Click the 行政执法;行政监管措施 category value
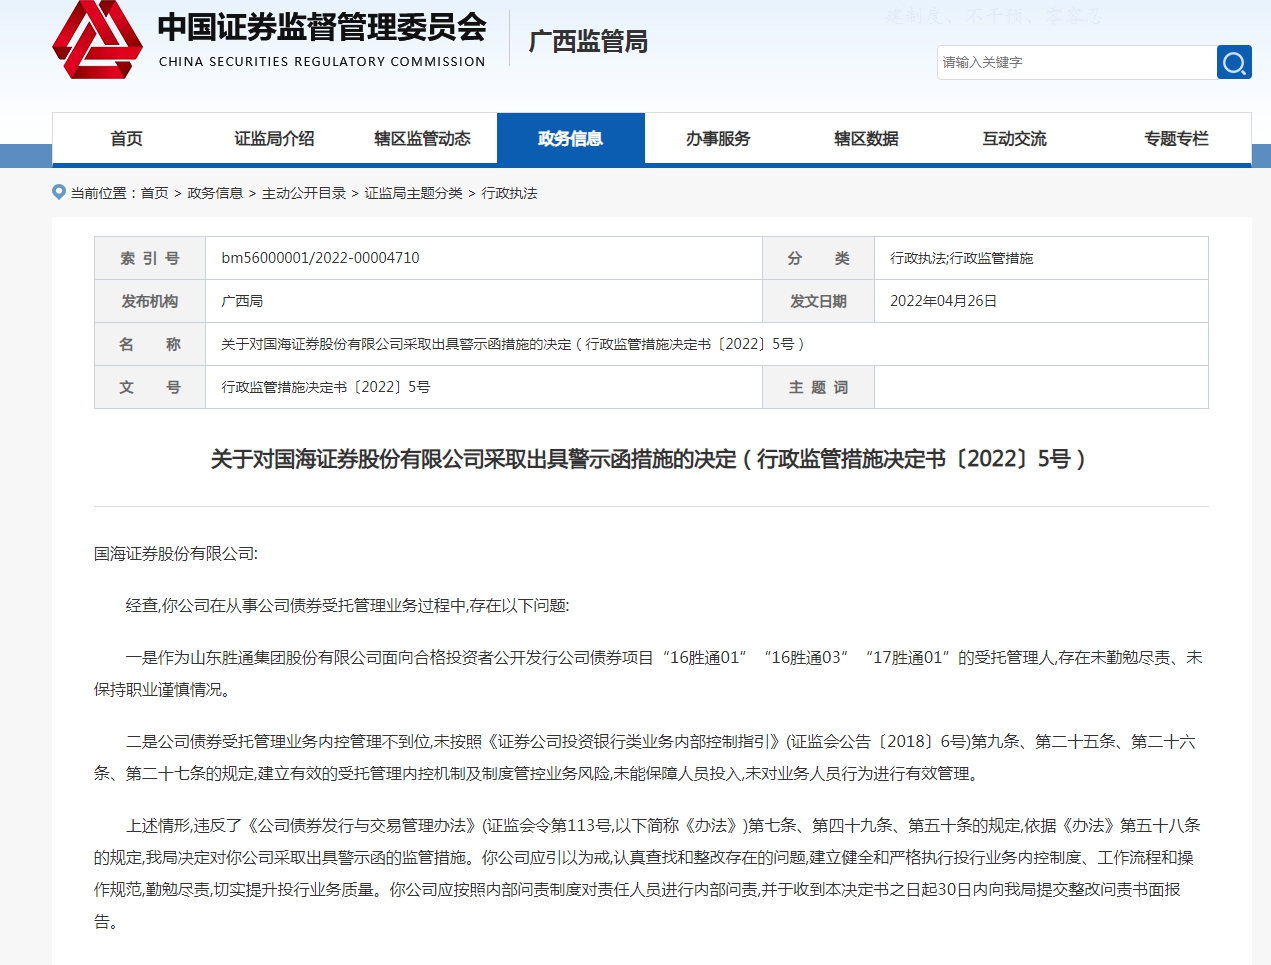The height and width of the screenshot is (965, 1271). pos(962,258)
